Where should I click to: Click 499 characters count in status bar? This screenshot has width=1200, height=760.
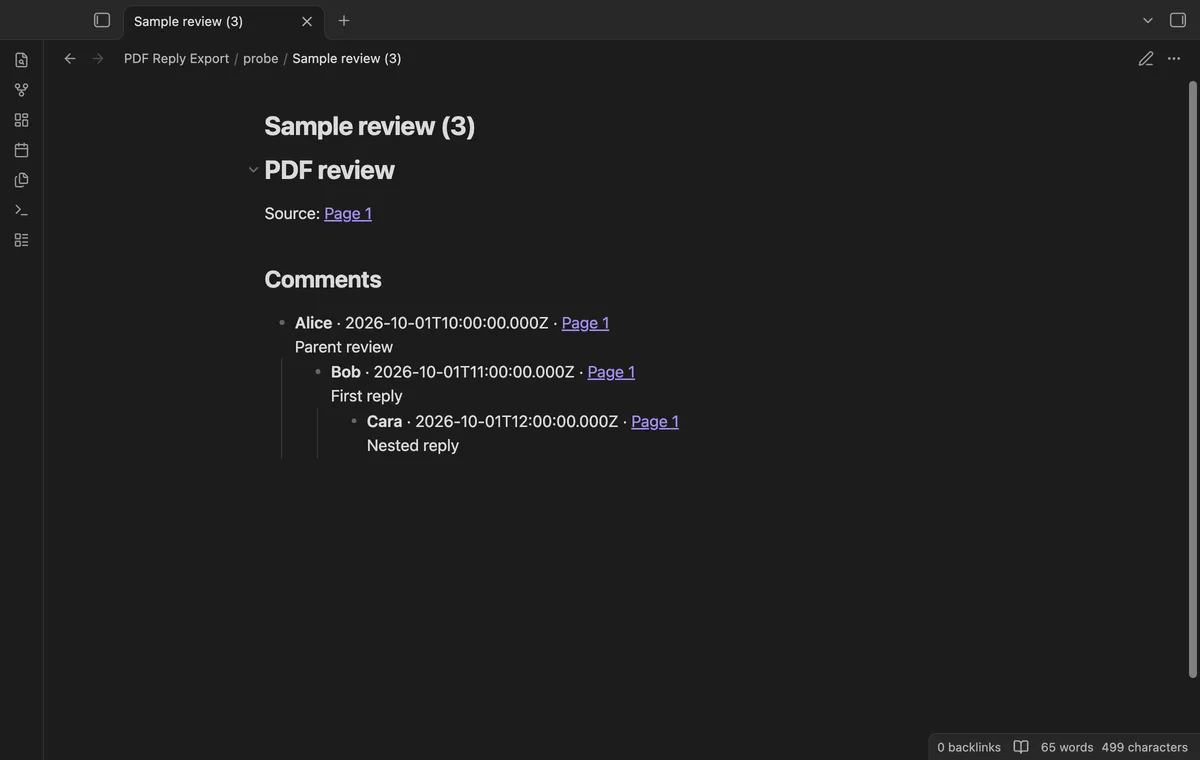click(x=1145, y=747)
